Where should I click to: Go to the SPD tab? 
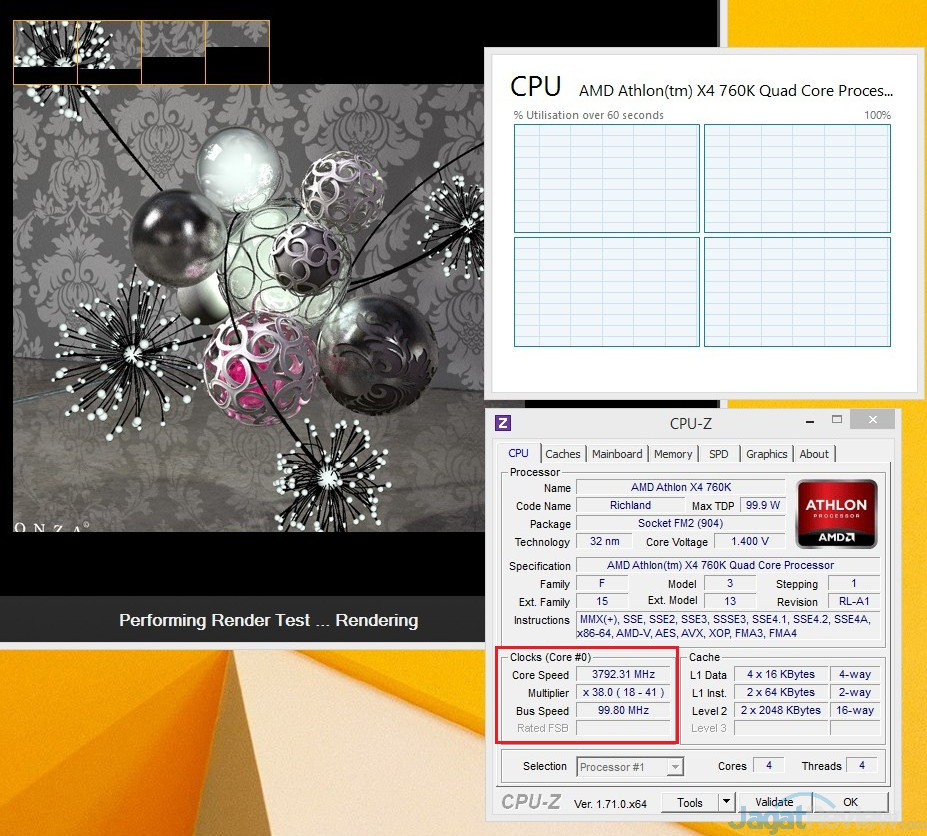(x=718, y=454)
